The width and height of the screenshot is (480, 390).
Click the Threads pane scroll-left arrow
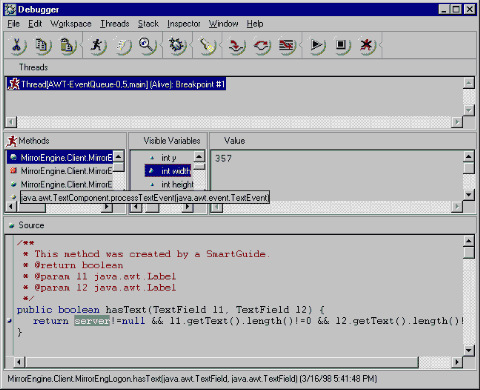tap(11, 122)
